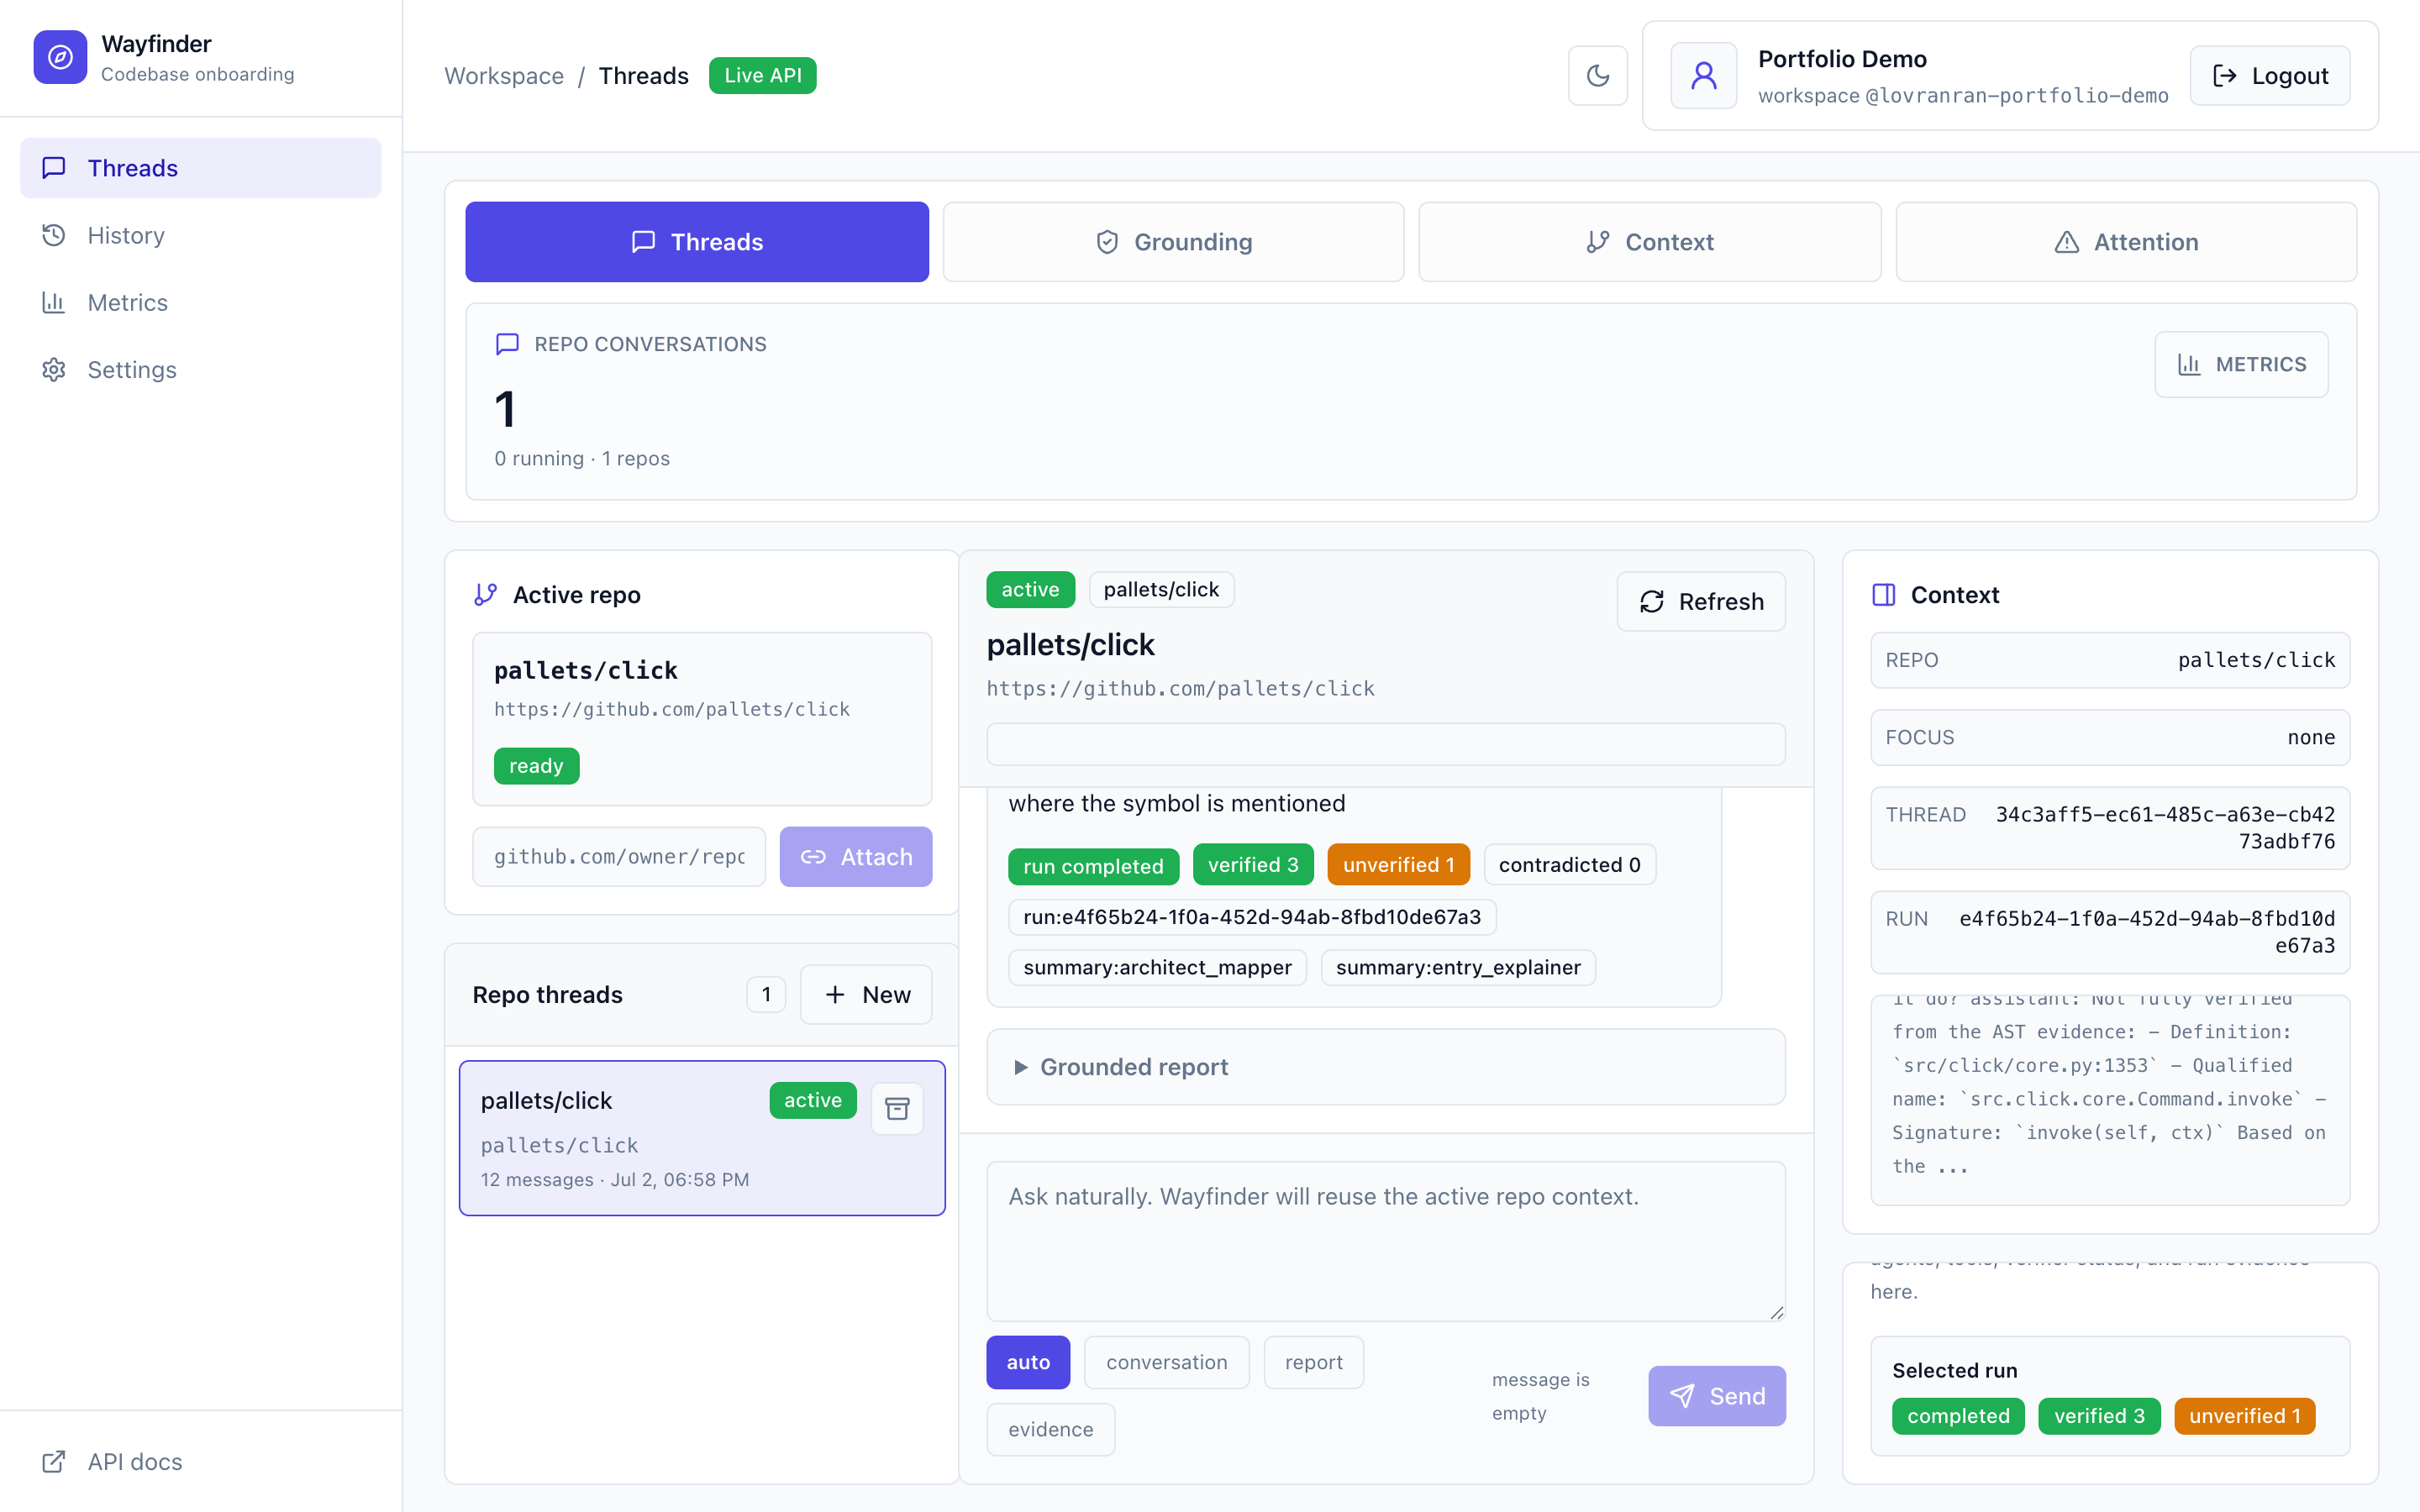Switch to the Threads tab
Image resolution: width=2420 pixels, height=1512 pixels.
pos(697,242)
